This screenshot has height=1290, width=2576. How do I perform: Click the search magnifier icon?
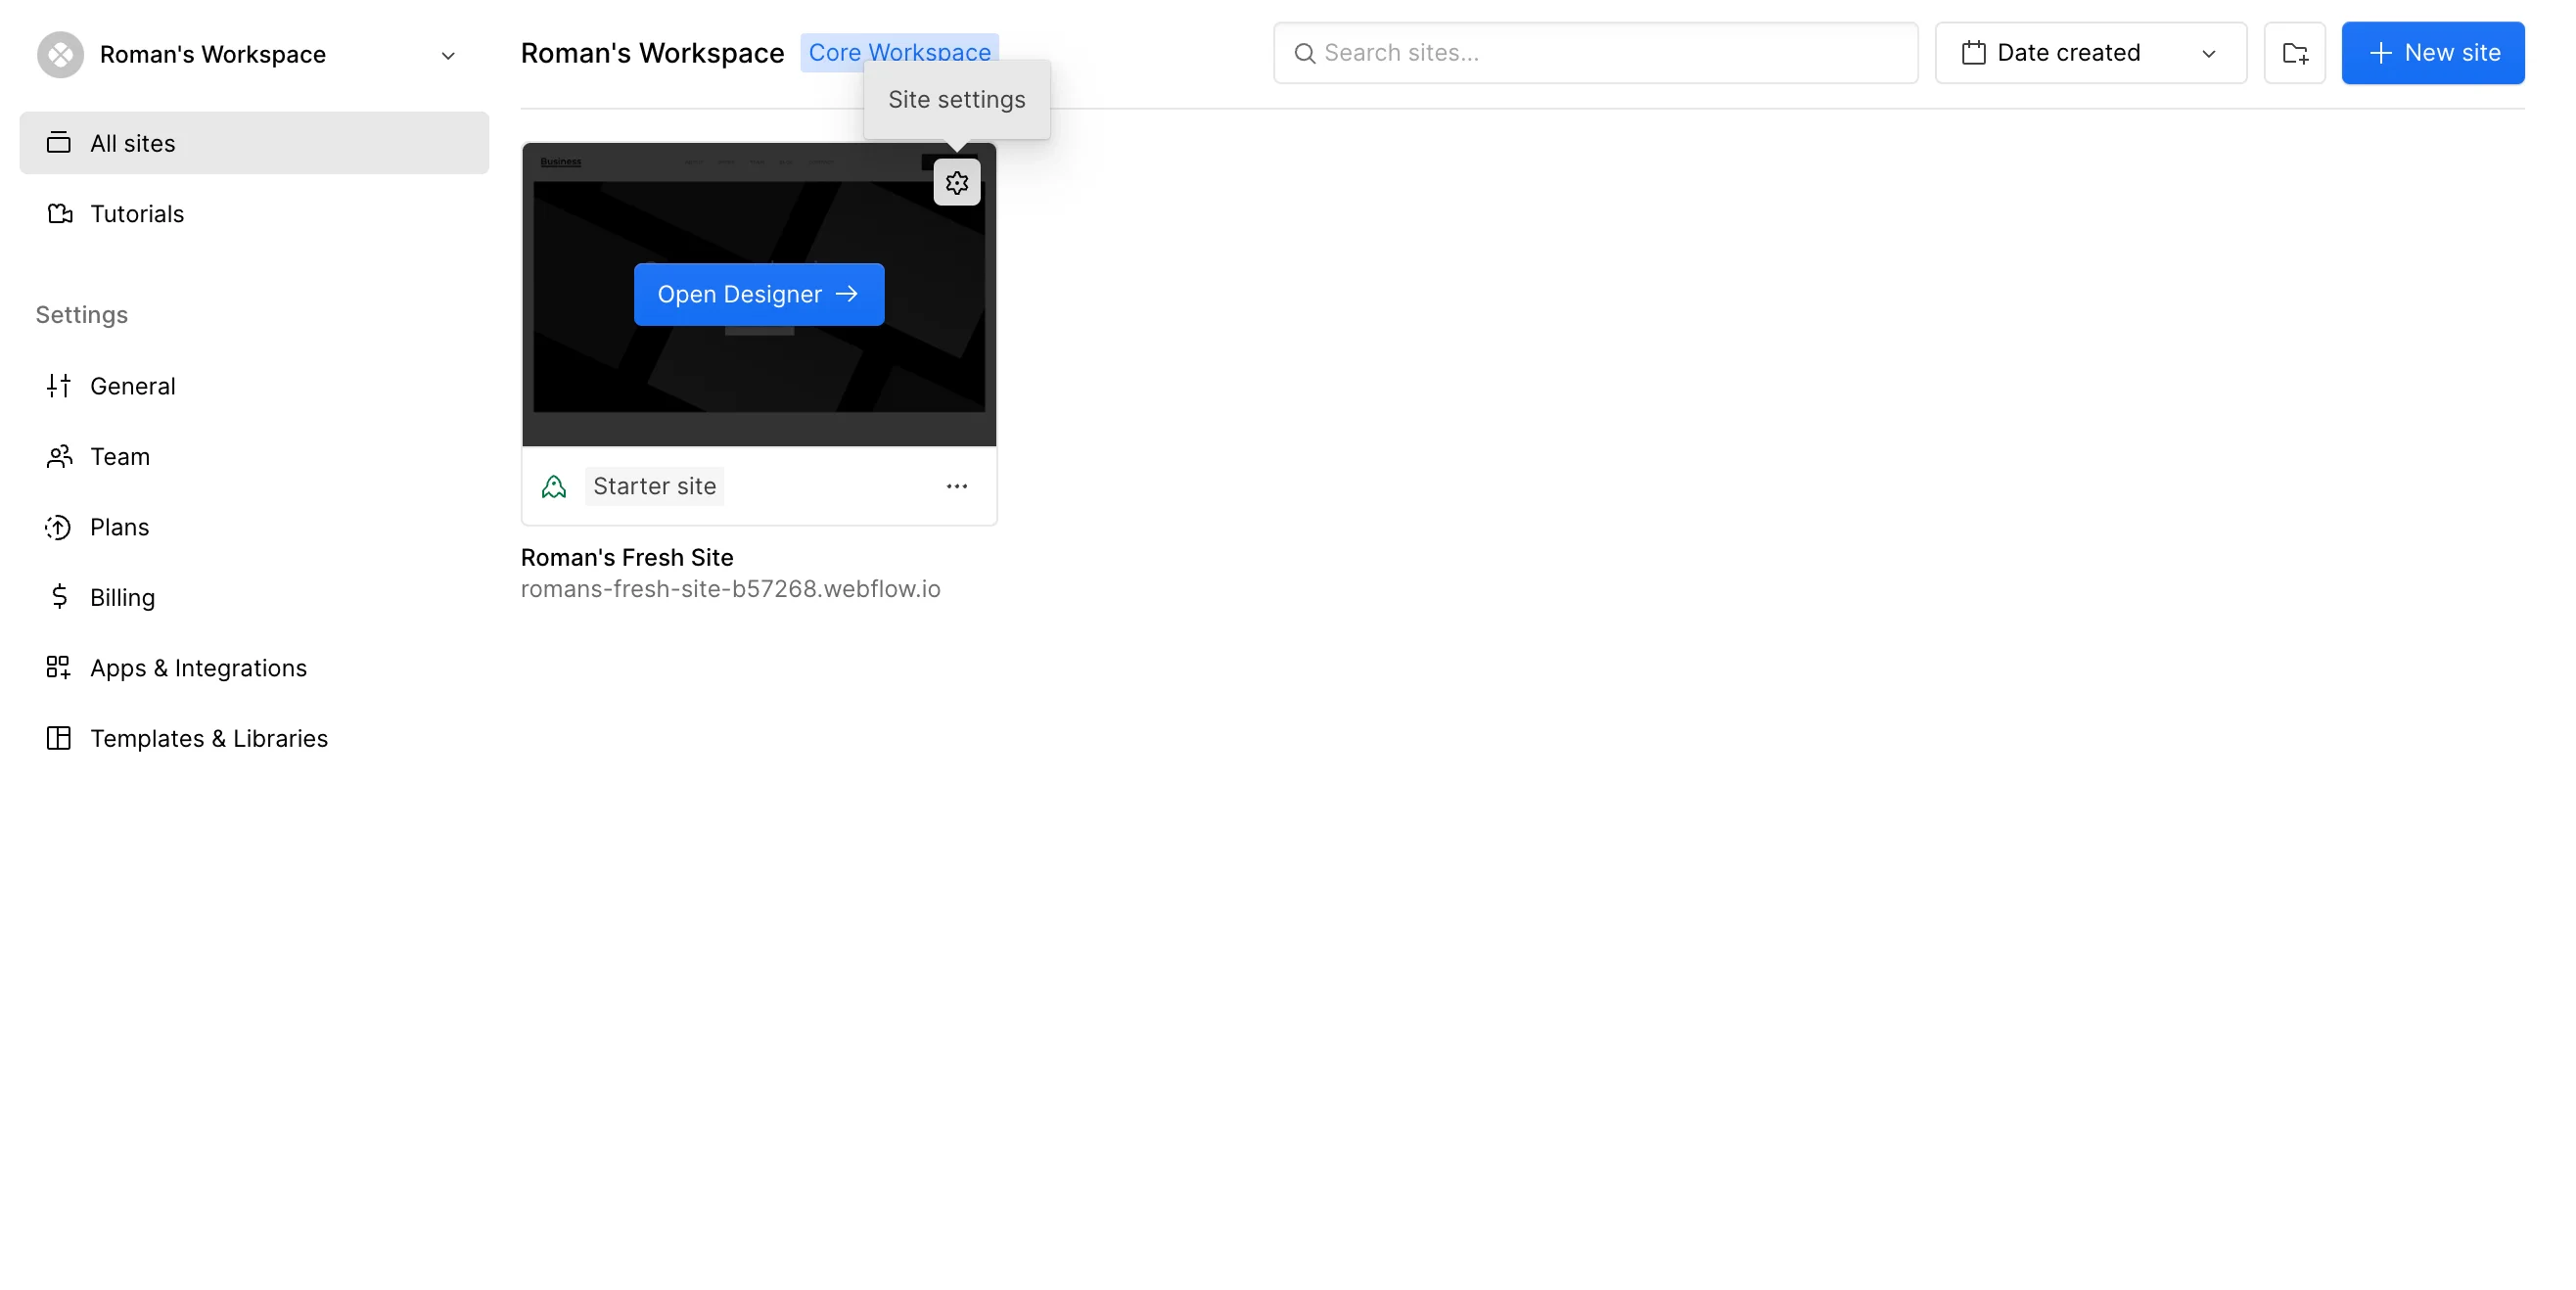(1304, 53)
